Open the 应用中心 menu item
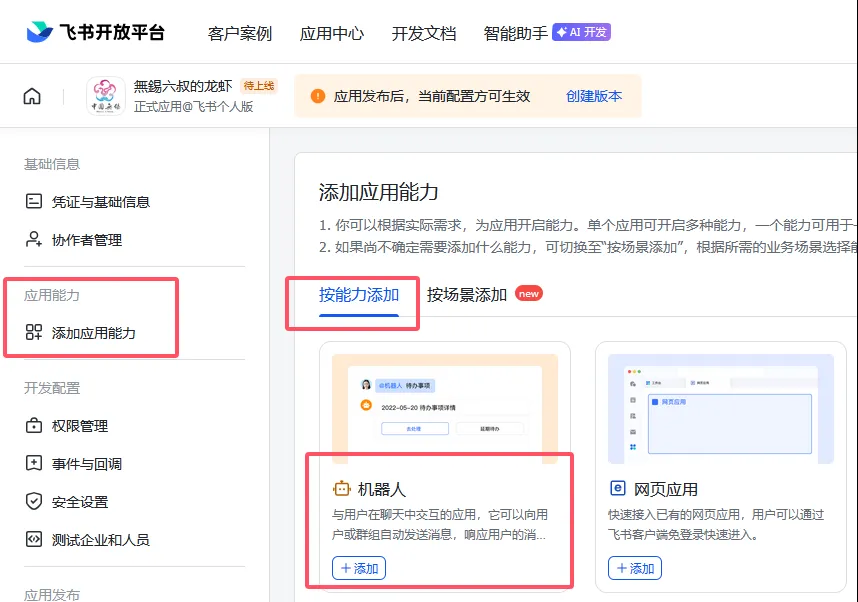 pyautogui.click(x=332, y=33)
